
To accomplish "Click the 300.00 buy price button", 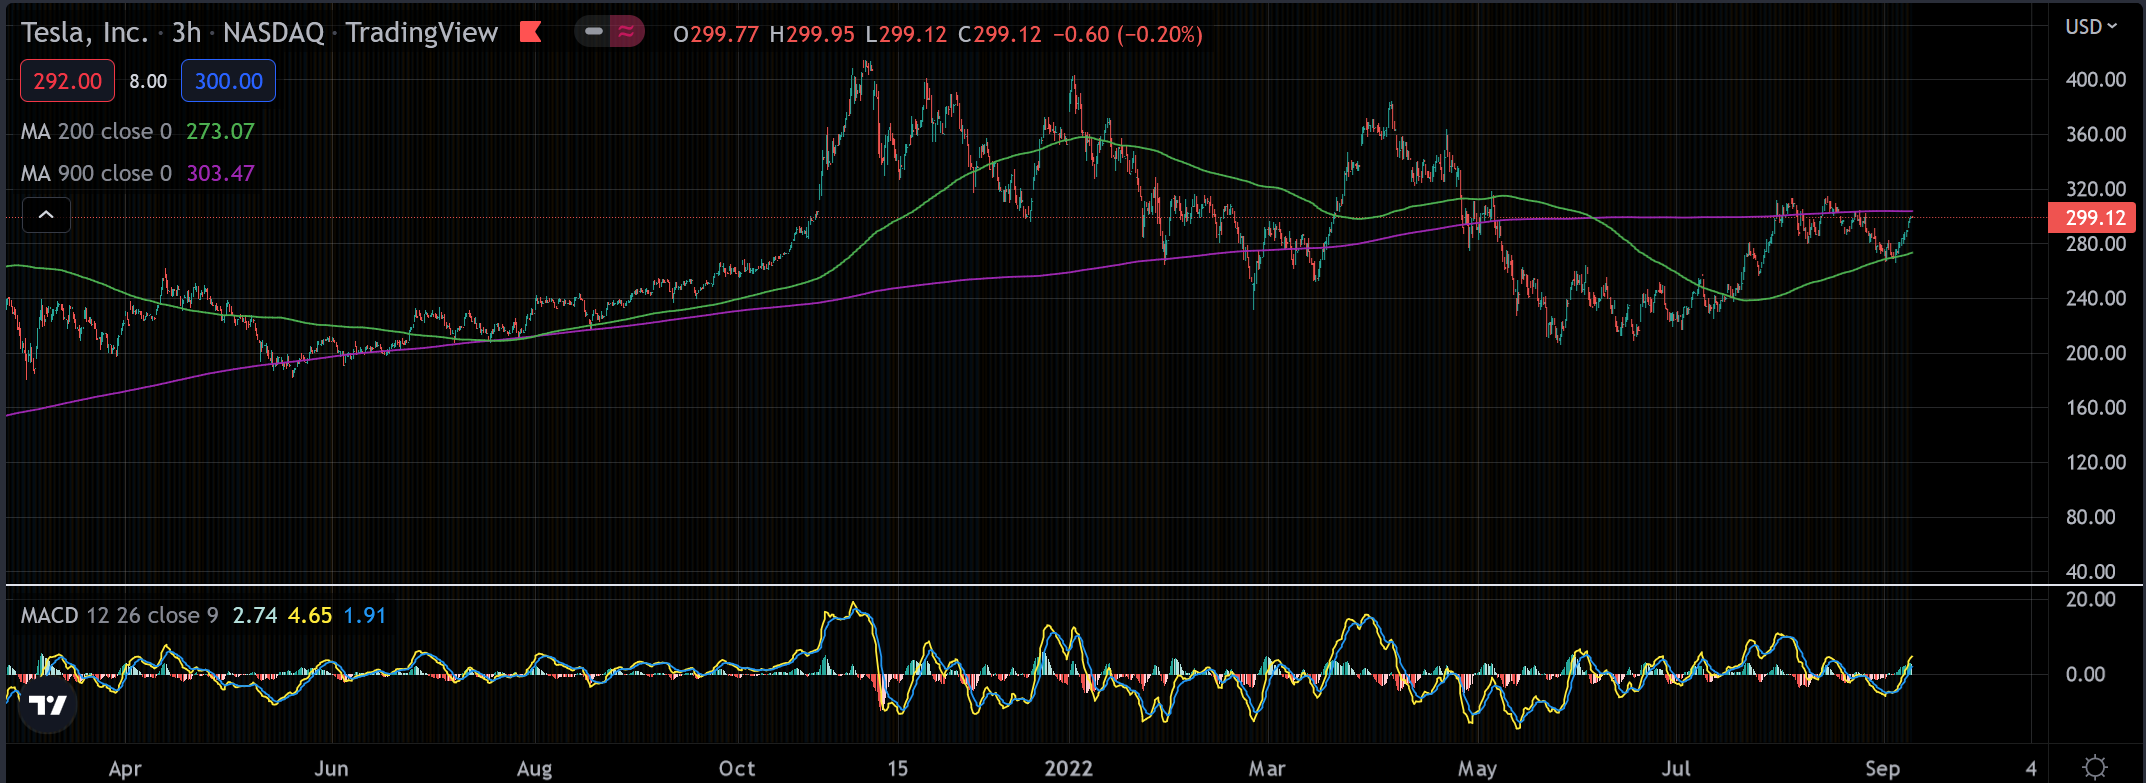I will 228,81.
